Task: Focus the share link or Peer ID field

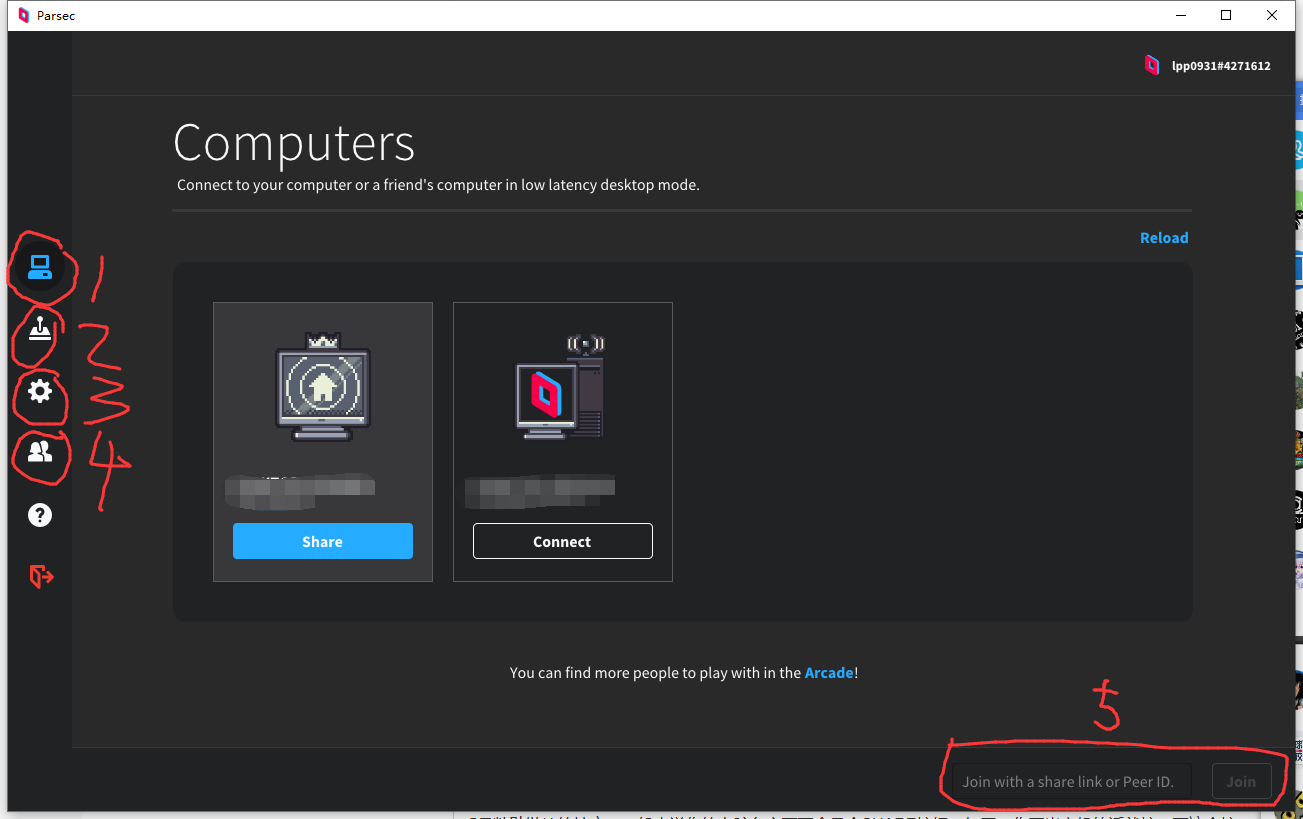Action: (x=1071, y=782)
